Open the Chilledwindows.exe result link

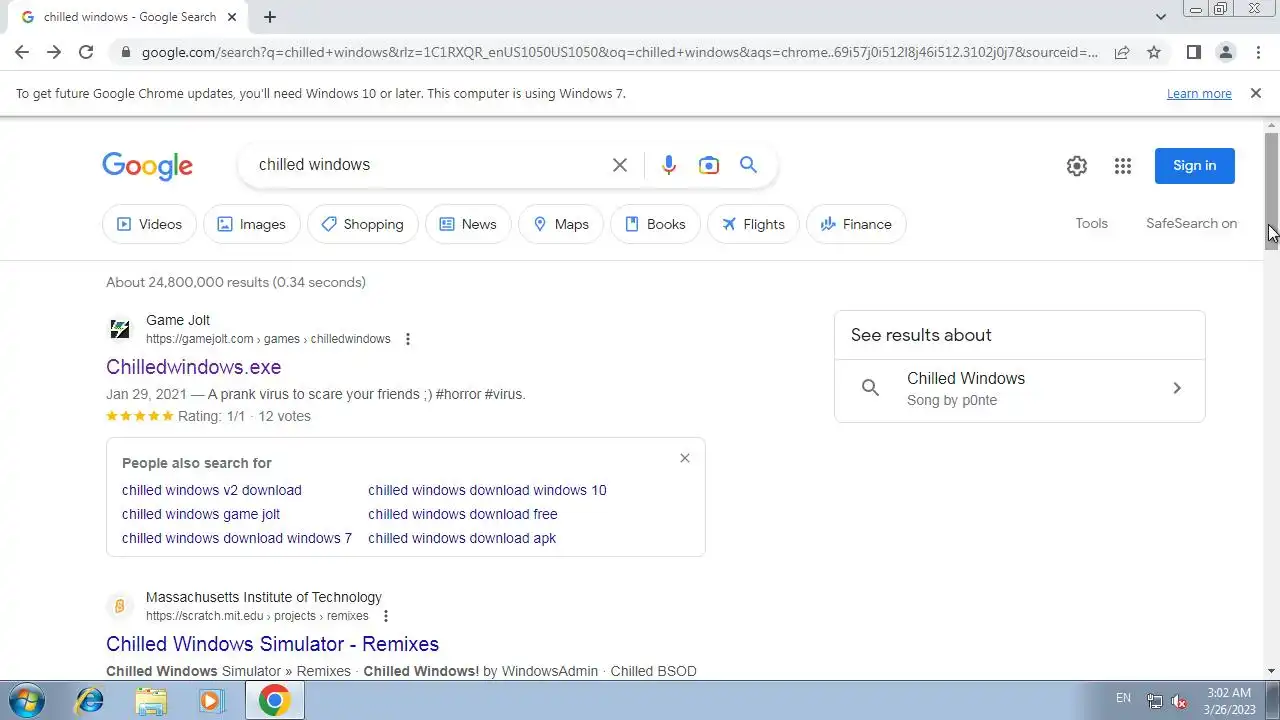[193, 367]
